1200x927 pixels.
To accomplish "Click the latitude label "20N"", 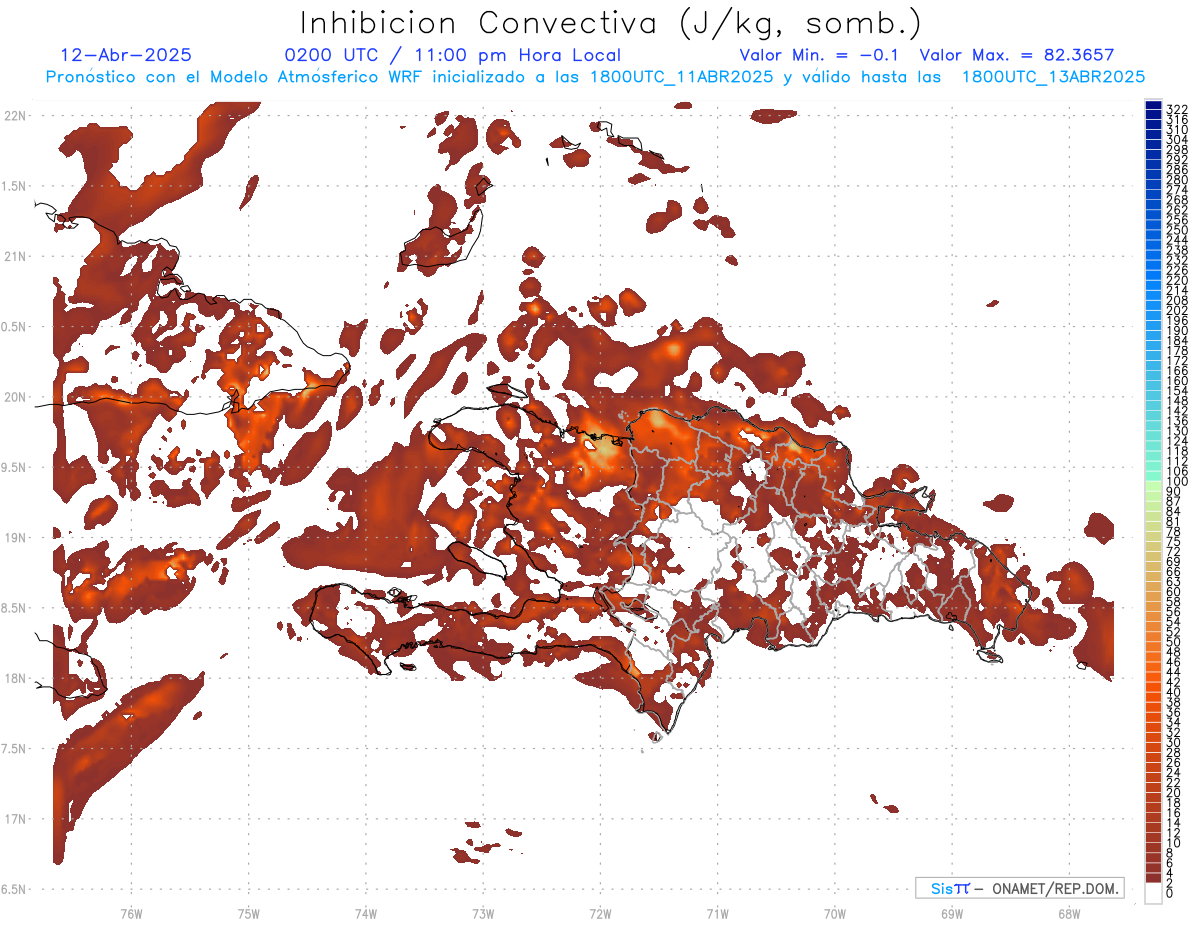I will (x=15, y=397).
